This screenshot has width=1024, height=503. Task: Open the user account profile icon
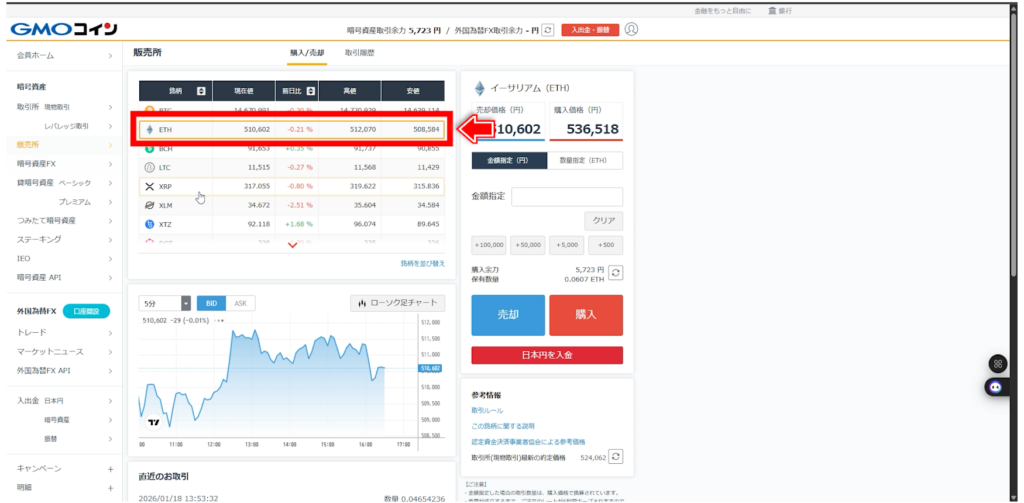(x=631, y=29)
